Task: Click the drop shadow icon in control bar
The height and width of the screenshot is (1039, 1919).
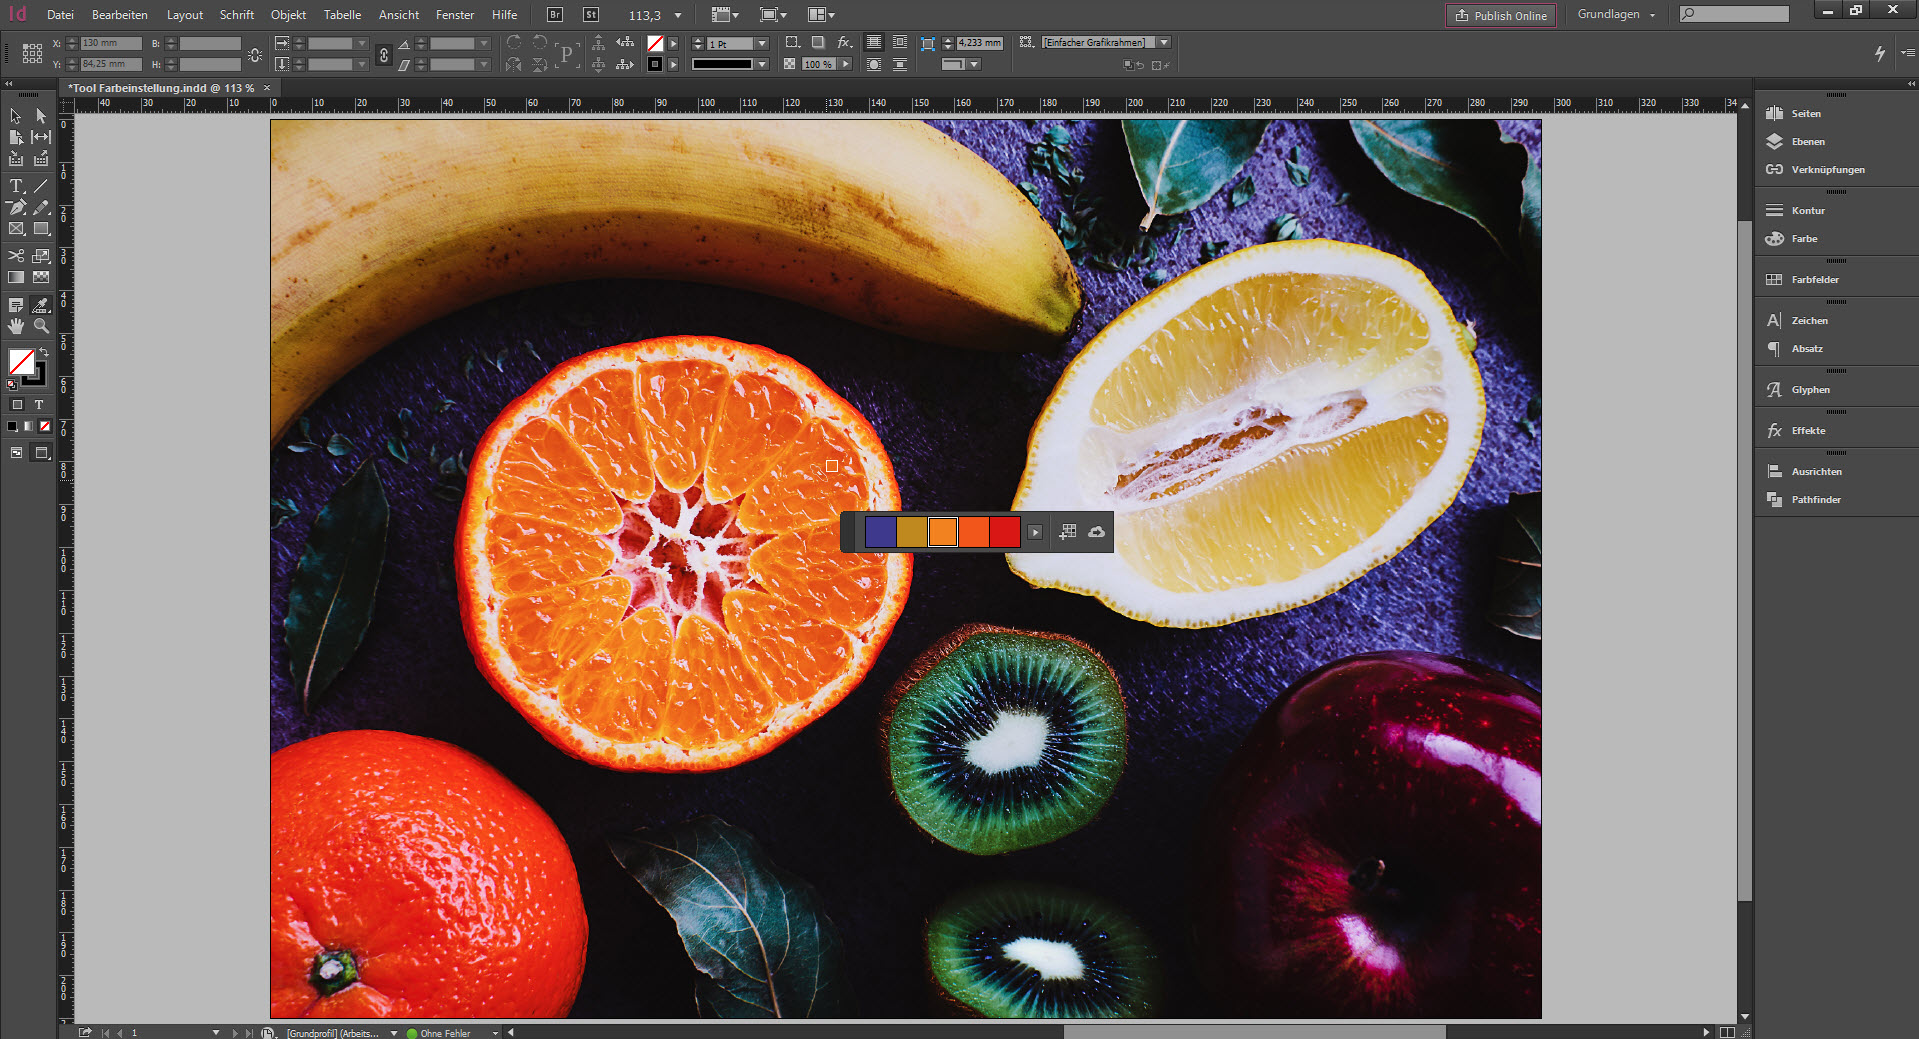Action: coord(818,42)
